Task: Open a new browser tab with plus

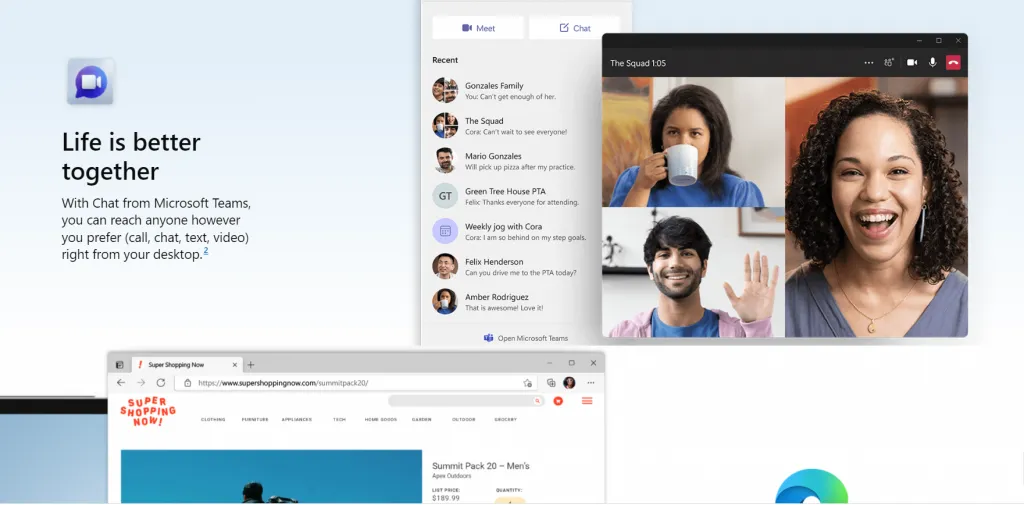Action: [x=251, y=365]
